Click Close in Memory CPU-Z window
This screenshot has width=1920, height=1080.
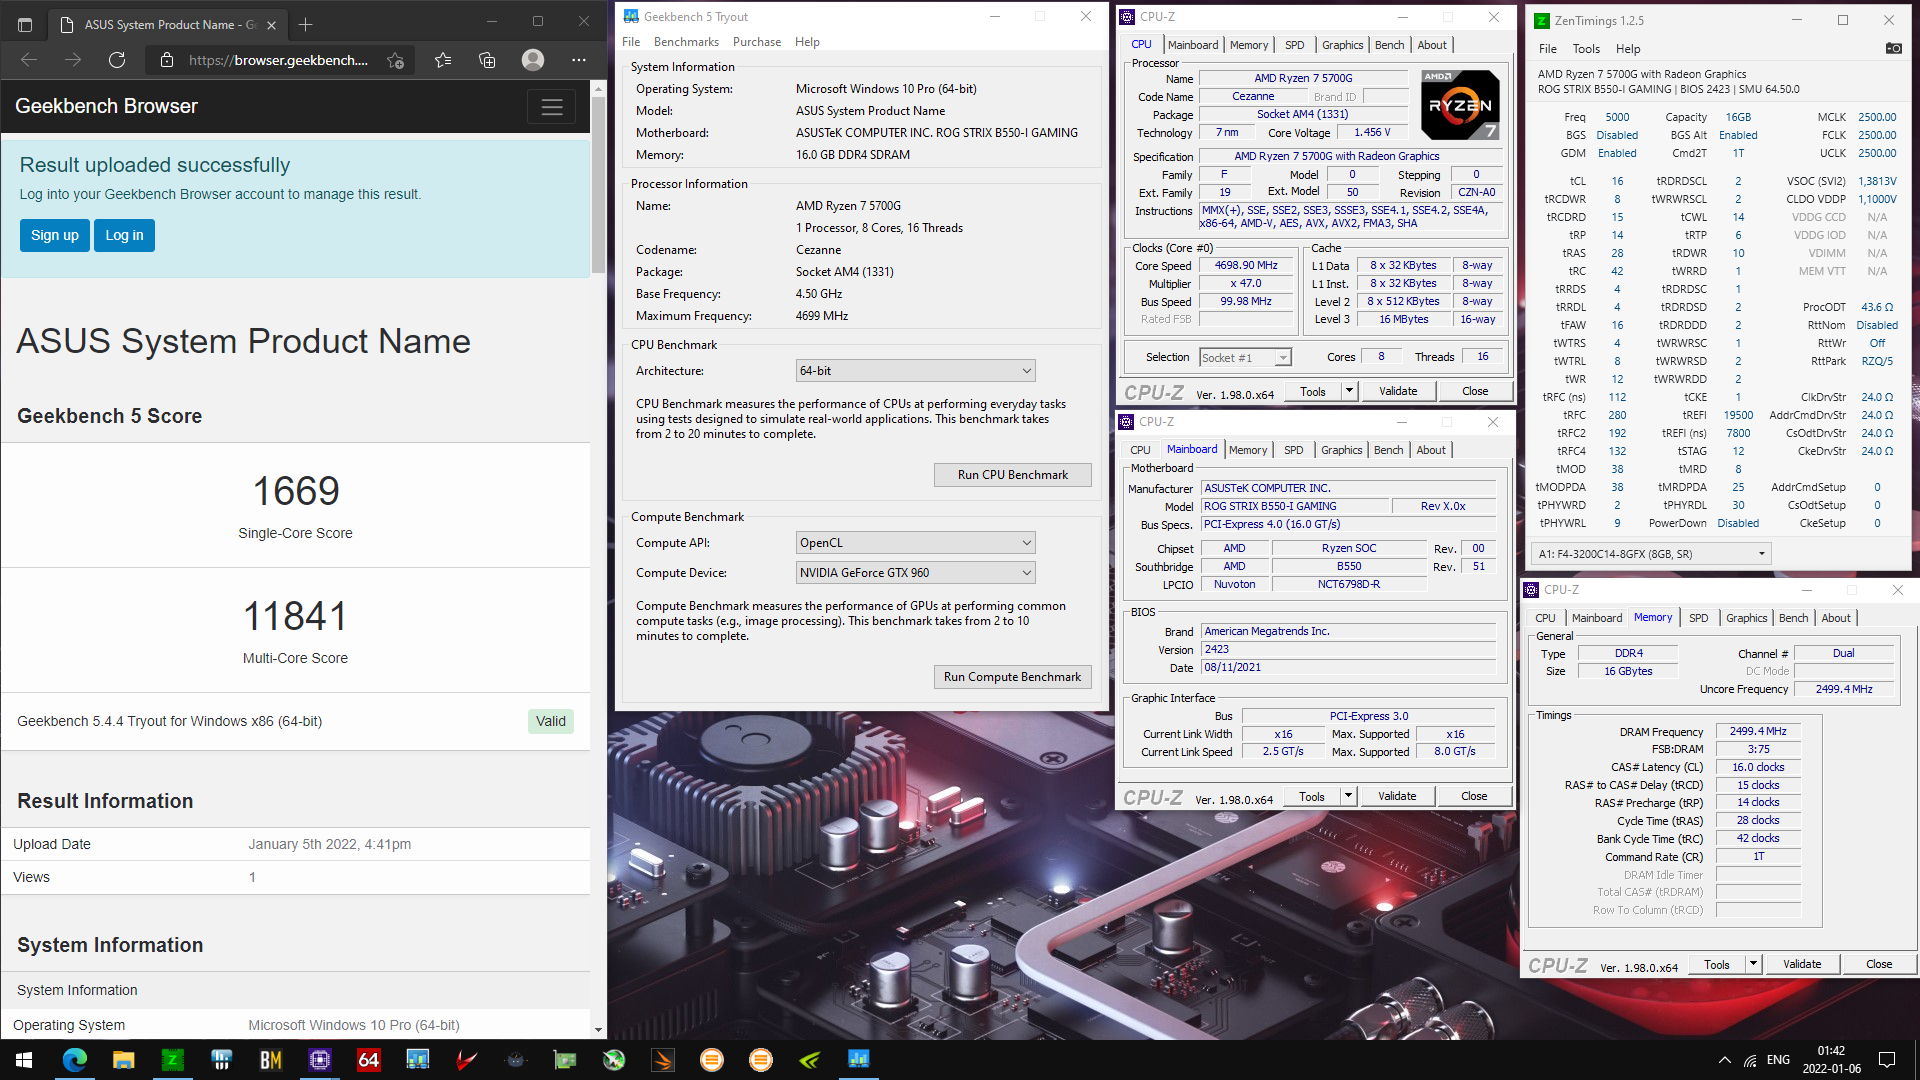(x=1878, y=964)
